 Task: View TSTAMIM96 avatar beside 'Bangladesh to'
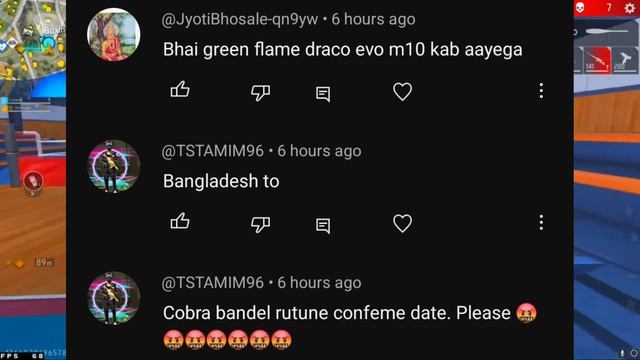pyautogui.click(x=113, y=166)
